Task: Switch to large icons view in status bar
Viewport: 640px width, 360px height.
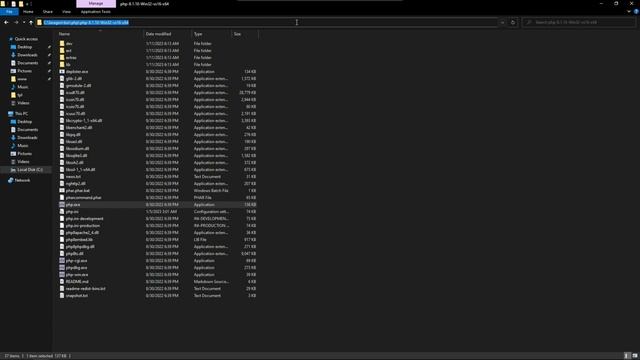Action: 635,356
